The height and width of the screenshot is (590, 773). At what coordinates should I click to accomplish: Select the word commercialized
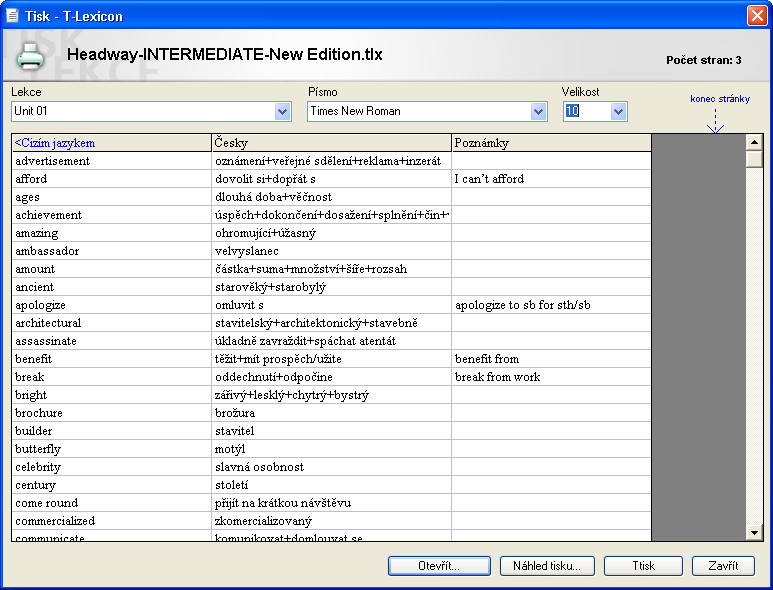coord(55,521)
